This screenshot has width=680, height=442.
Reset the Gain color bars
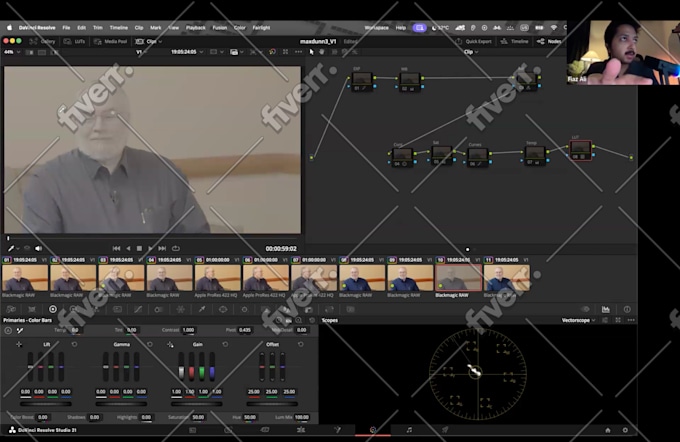pyautogui.click(x=226, y=344)
